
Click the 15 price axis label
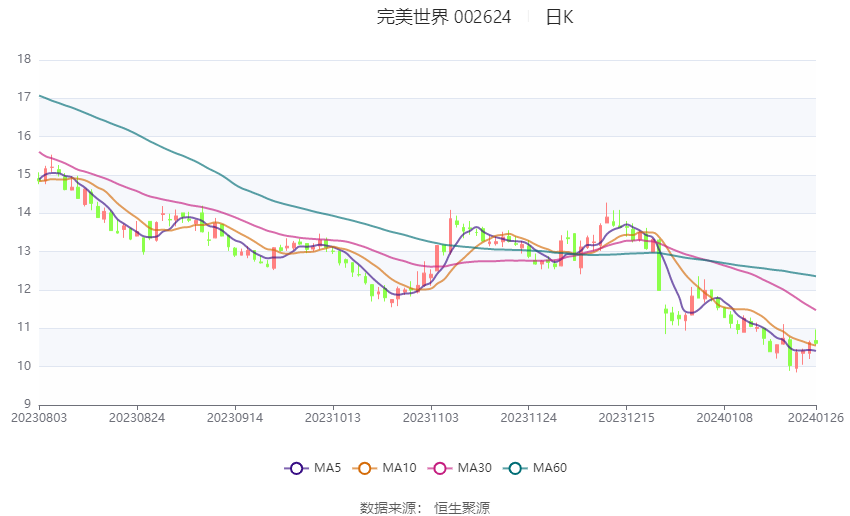(x=24, y=174)
